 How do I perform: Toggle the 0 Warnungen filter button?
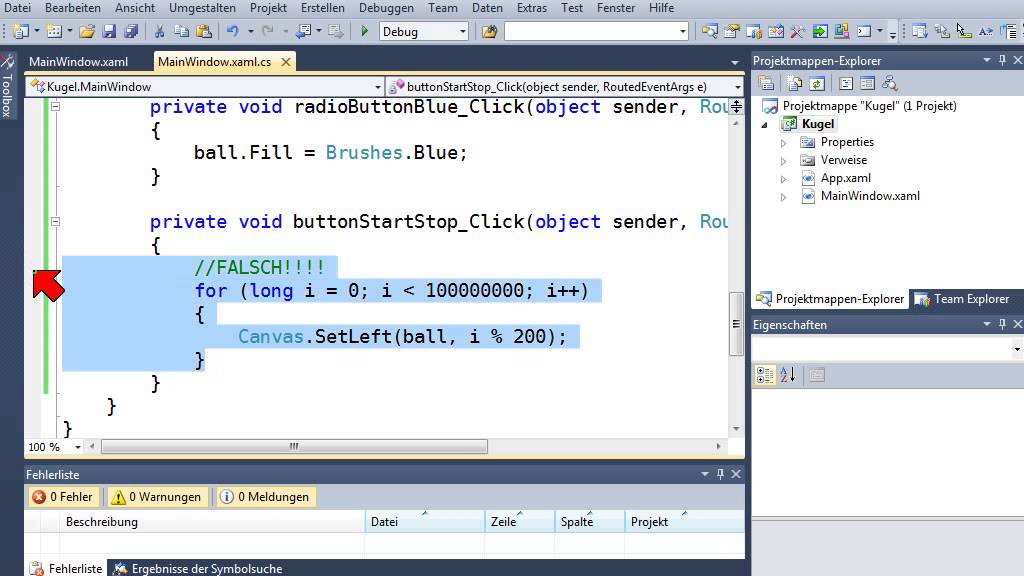click(x=157, y=497)
